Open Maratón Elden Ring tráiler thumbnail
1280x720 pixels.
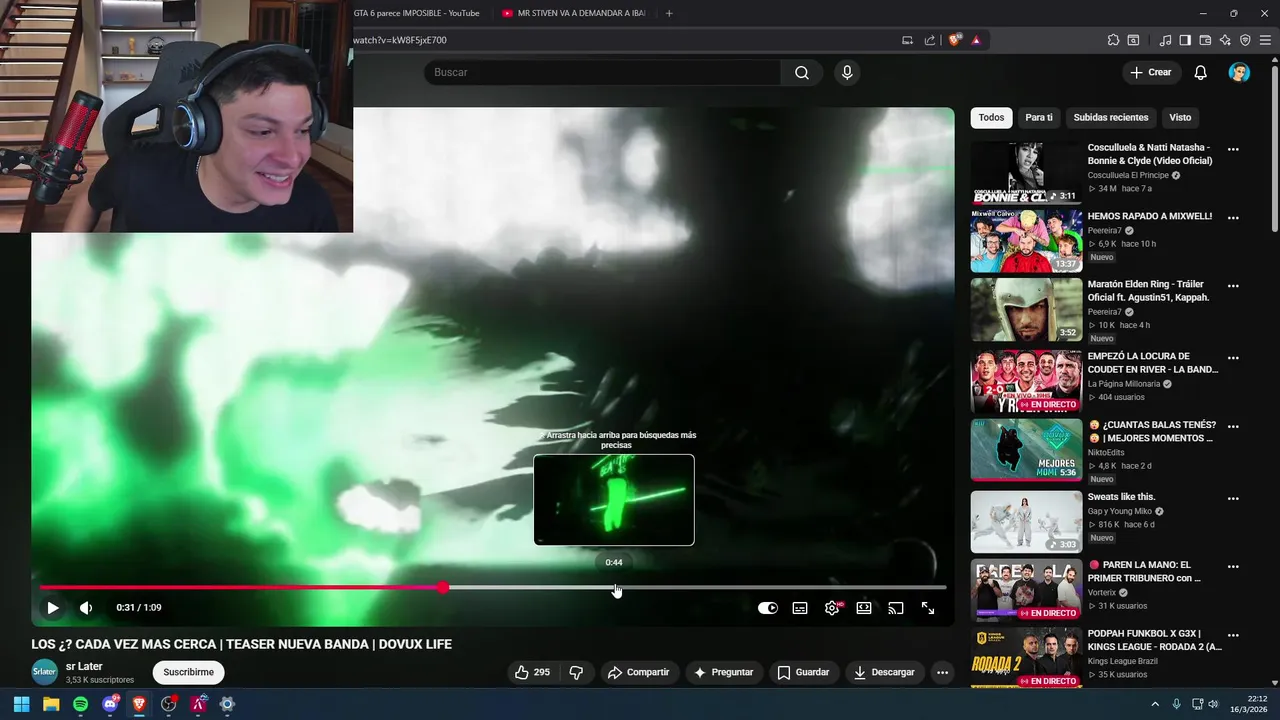[x=1026, y=309]
